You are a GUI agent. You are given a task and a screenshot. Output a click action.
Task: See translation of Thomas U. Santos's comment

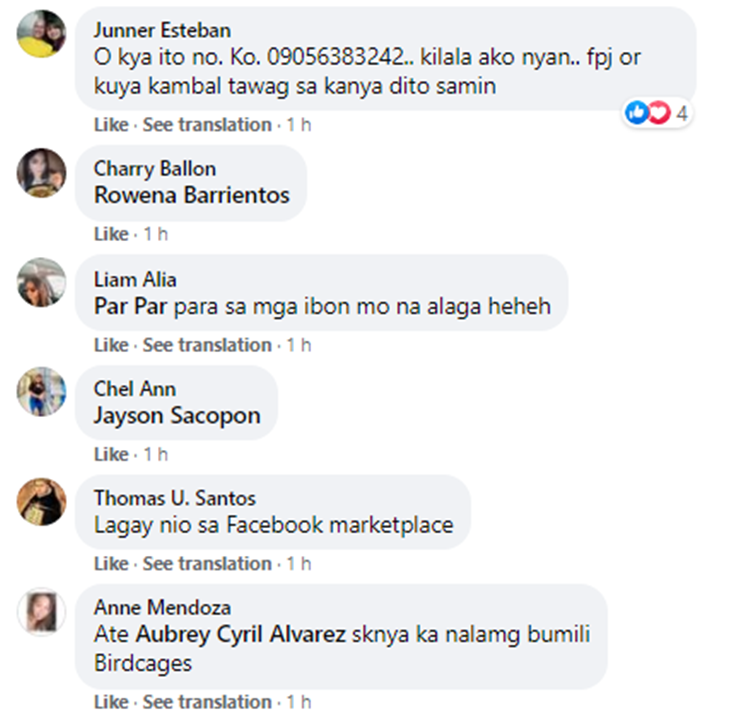pos(207,564)
